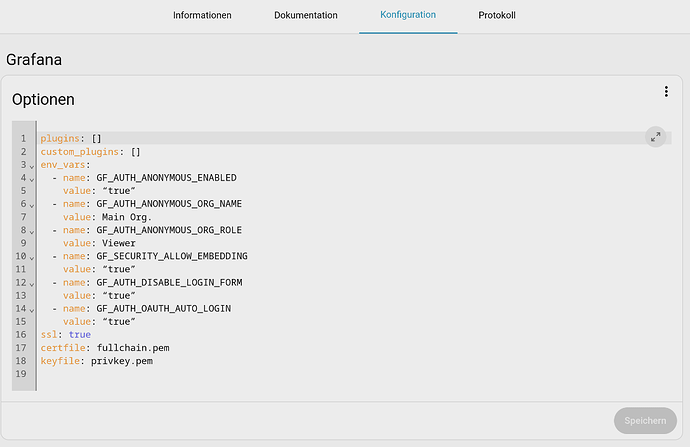Fold line 10 GF_SECURITY_ALLOW_EMBEDDING entry
690x447 pixels.
[32, 258]
